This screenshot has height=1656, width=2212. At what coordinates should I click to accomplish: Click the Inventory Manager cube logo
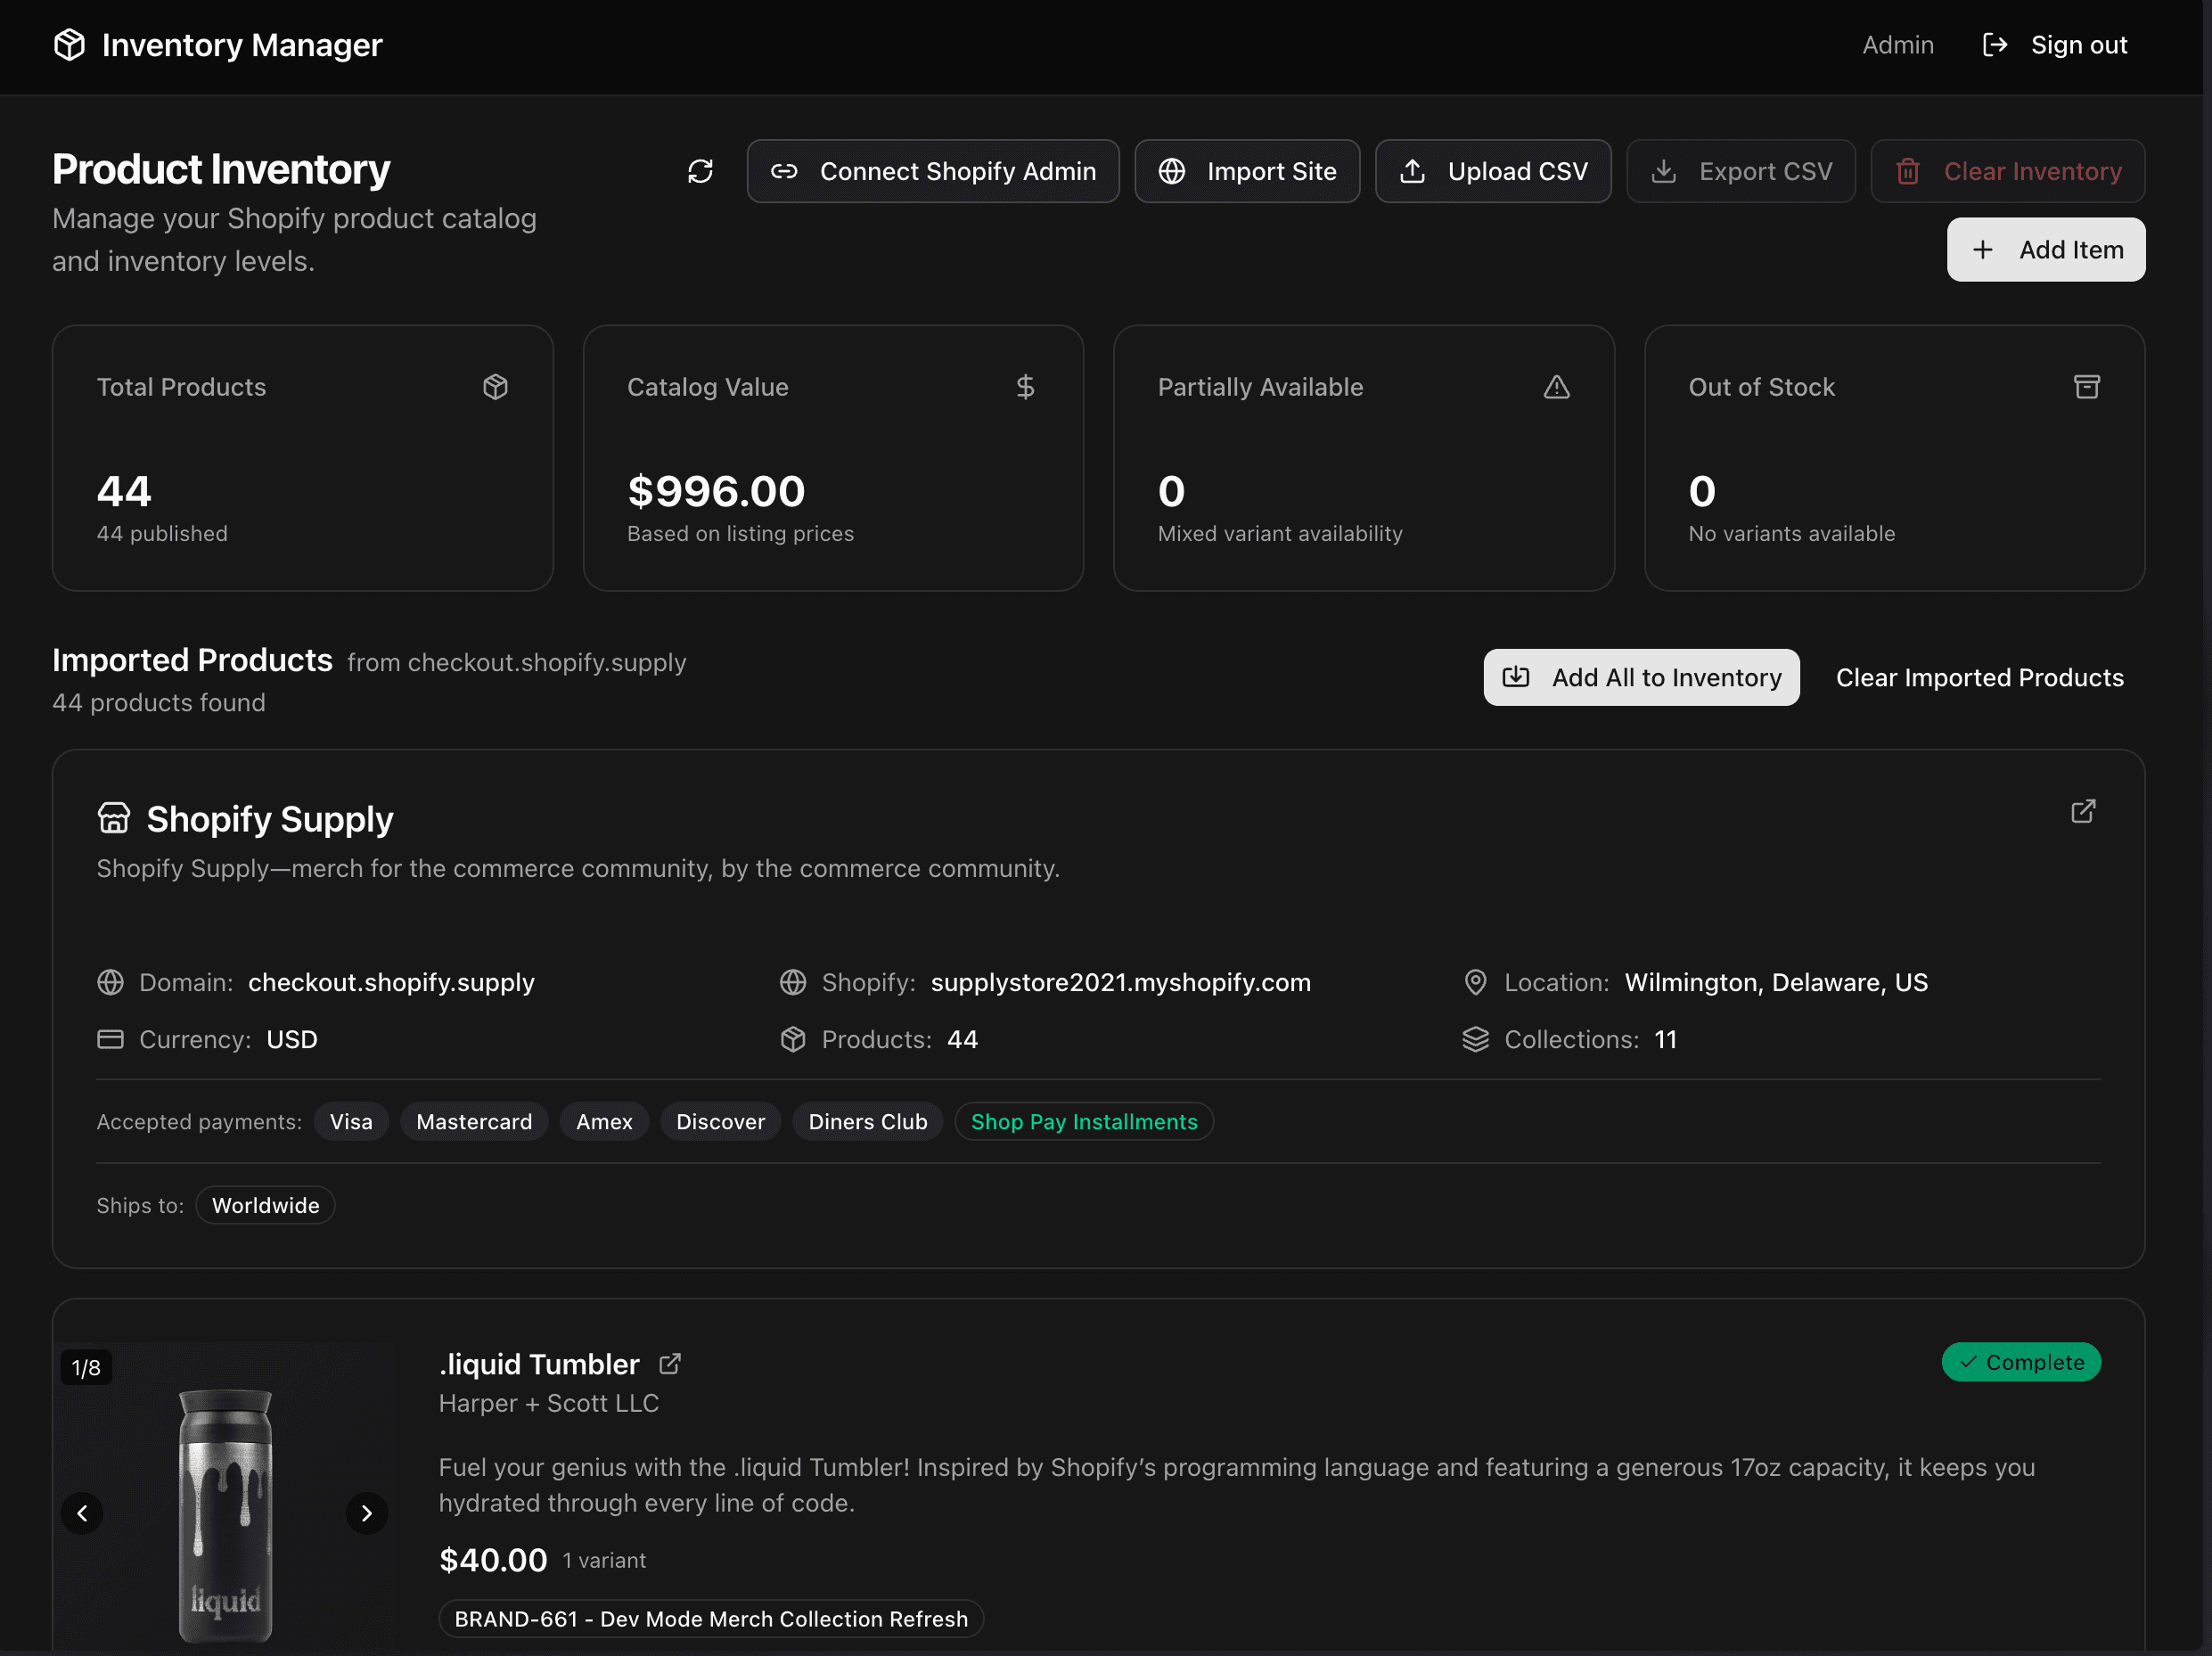tap(69, 45)
